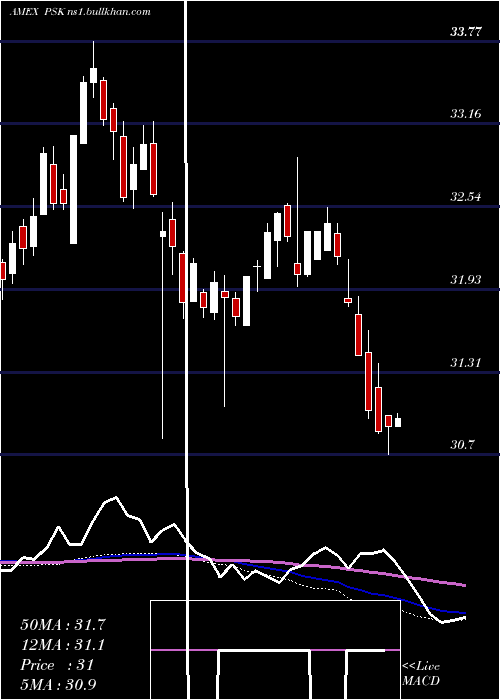This screenshot has width=500, height=700.
Task: Click the last white candlestick on chart
Action: click(398, 421)
